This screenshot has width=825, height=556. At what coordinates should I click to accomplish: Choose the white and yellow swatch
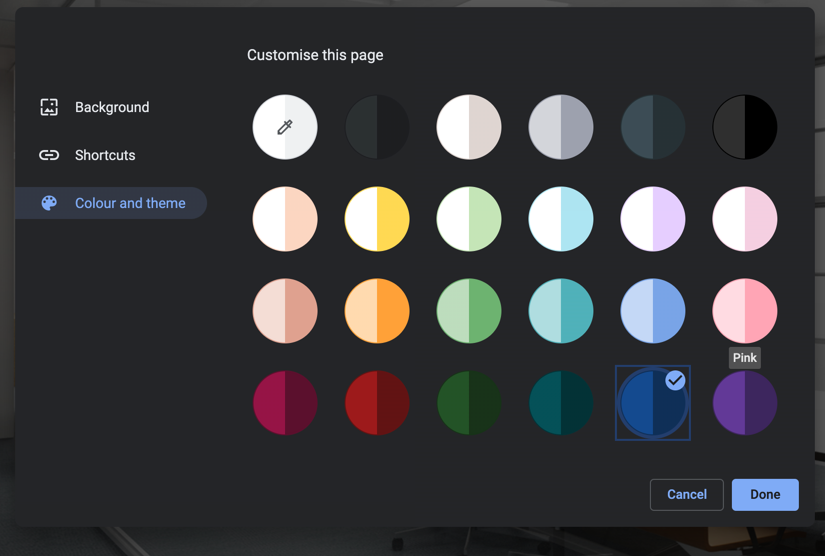(x=377, y=219)
